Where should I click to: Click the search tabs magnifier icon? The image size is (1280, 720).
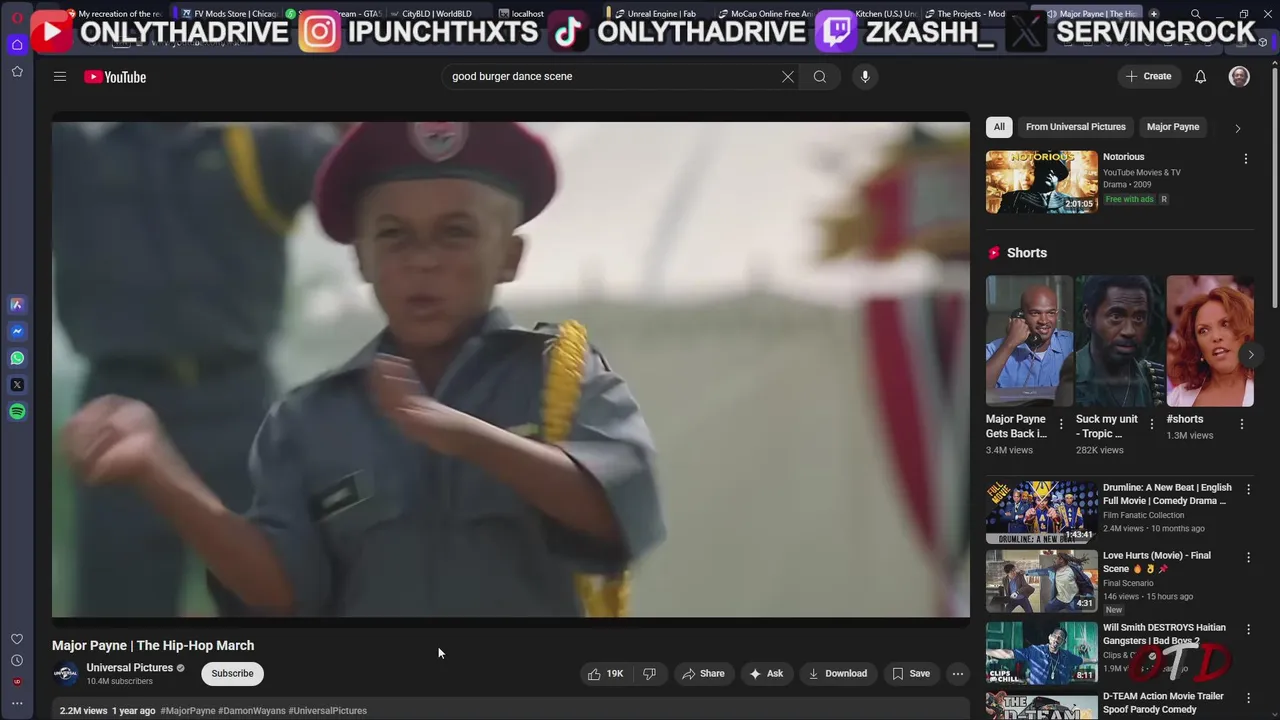(1195, 14)
